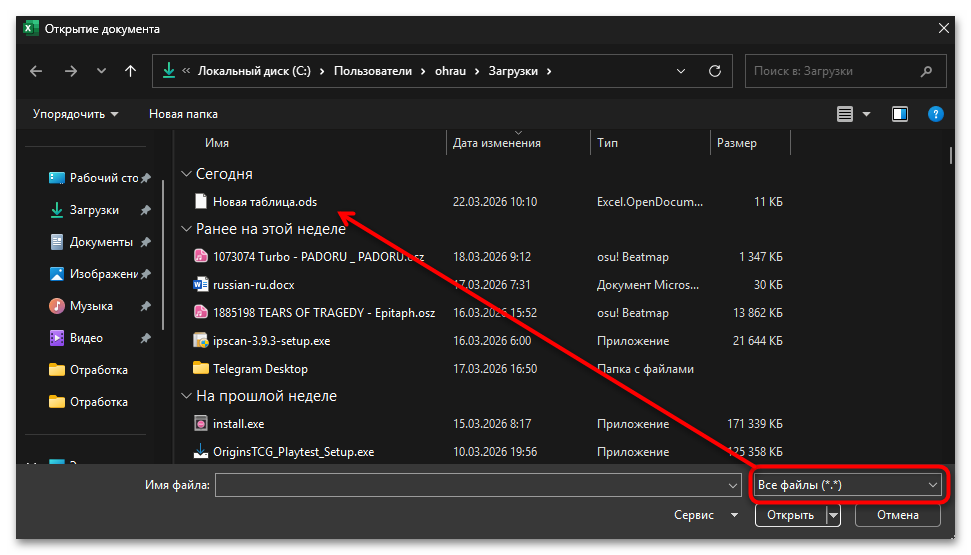Expand address bar previous locations dropdown
Image resolution: width=971 pixels, height=555 pixels.
click(x=681, y=71)
